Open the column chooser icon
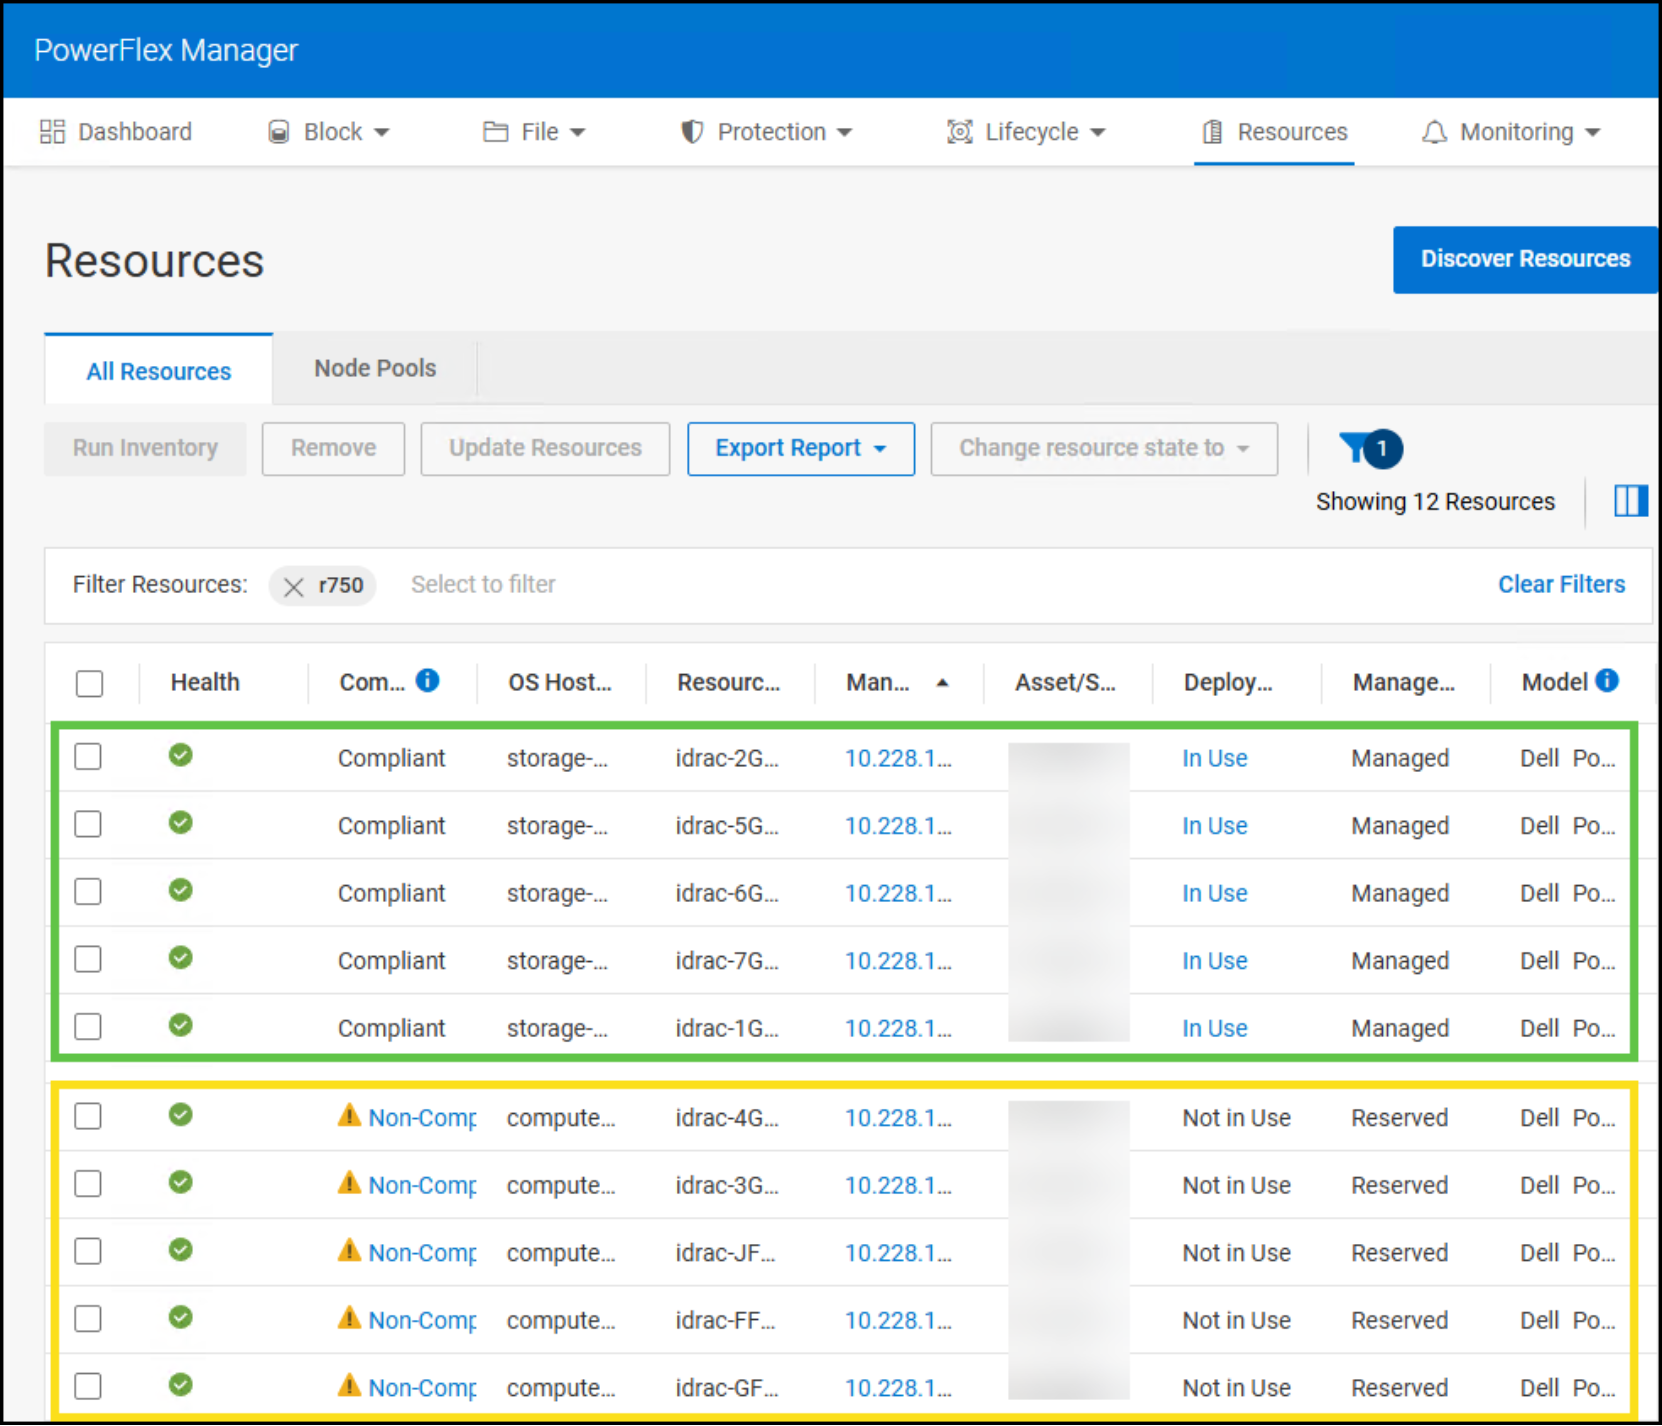This screenshot has width=1662, height=1426. click(x=1630, y=501)
